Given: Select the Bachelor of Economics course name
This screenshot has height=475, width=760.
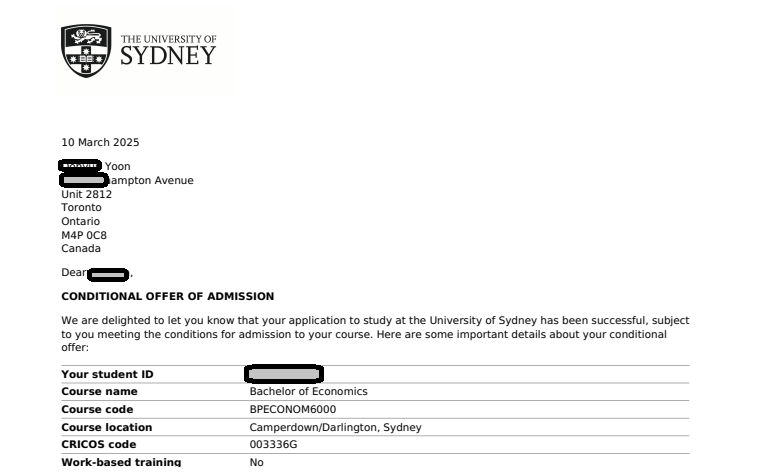Looking at the screenshot, I should [308, 392].
